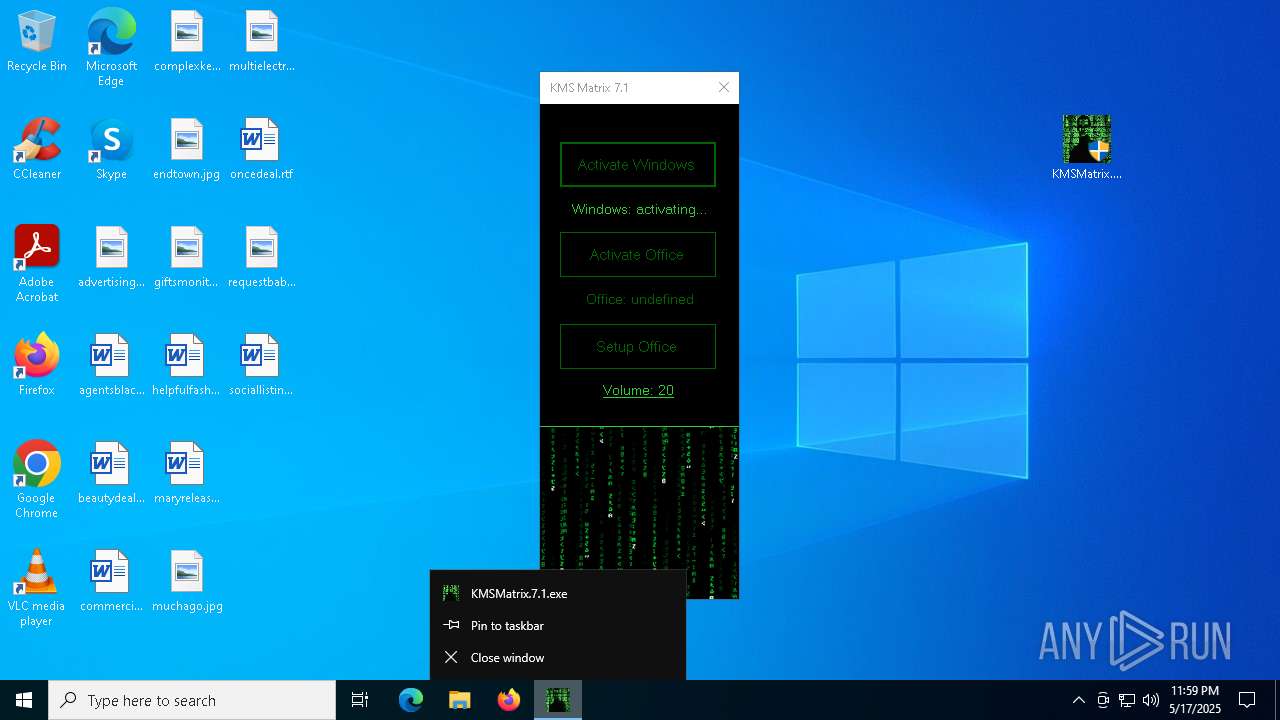The image size is (1280, 720).
Task: Choose Pin to taskbar
Action: click(558, 625)
